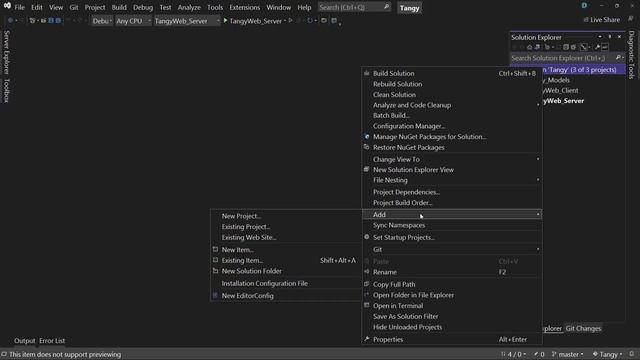Click the Live Share button
This screenshot has width=640, height=360.
(x=602, y=20)
